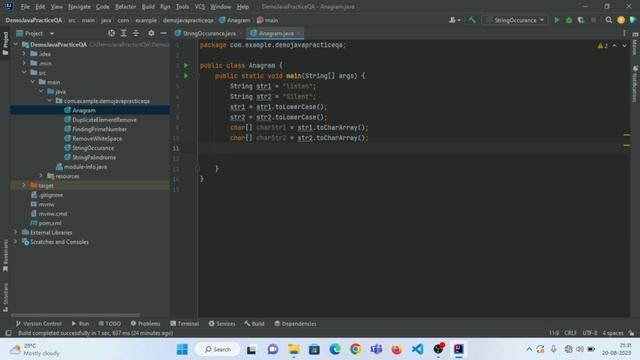Screen dimensions: 640x360
Task: Open Microsoft Edge from taskbar
Action: [335, 349]
